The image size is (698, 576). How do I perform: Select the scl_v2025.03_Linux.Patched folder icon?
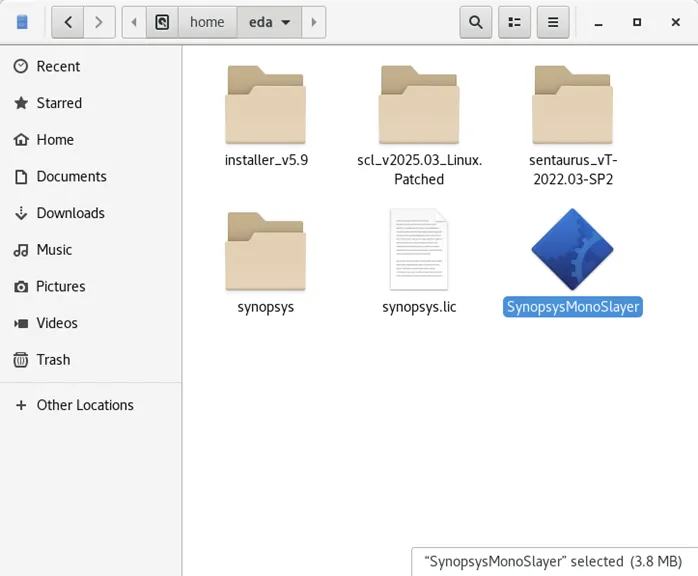(x=419, y=105)
